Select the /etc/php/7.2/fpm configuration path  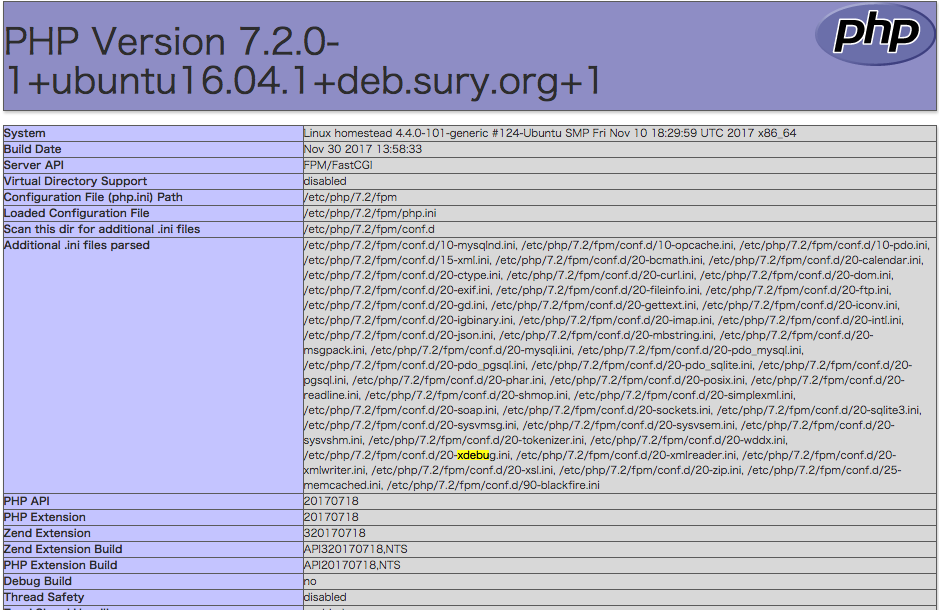(x=340, y=197)
